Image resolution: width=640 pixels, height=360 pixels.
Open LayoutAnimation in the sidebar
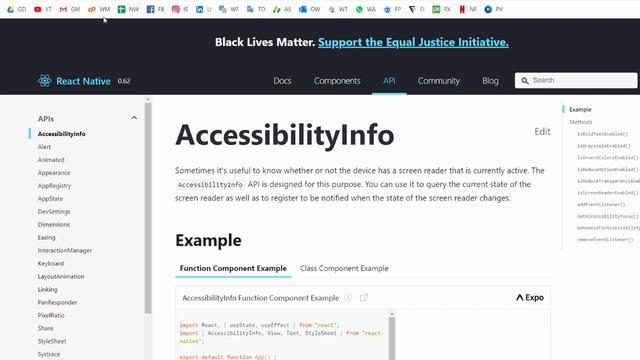click(x=61, y=276)
